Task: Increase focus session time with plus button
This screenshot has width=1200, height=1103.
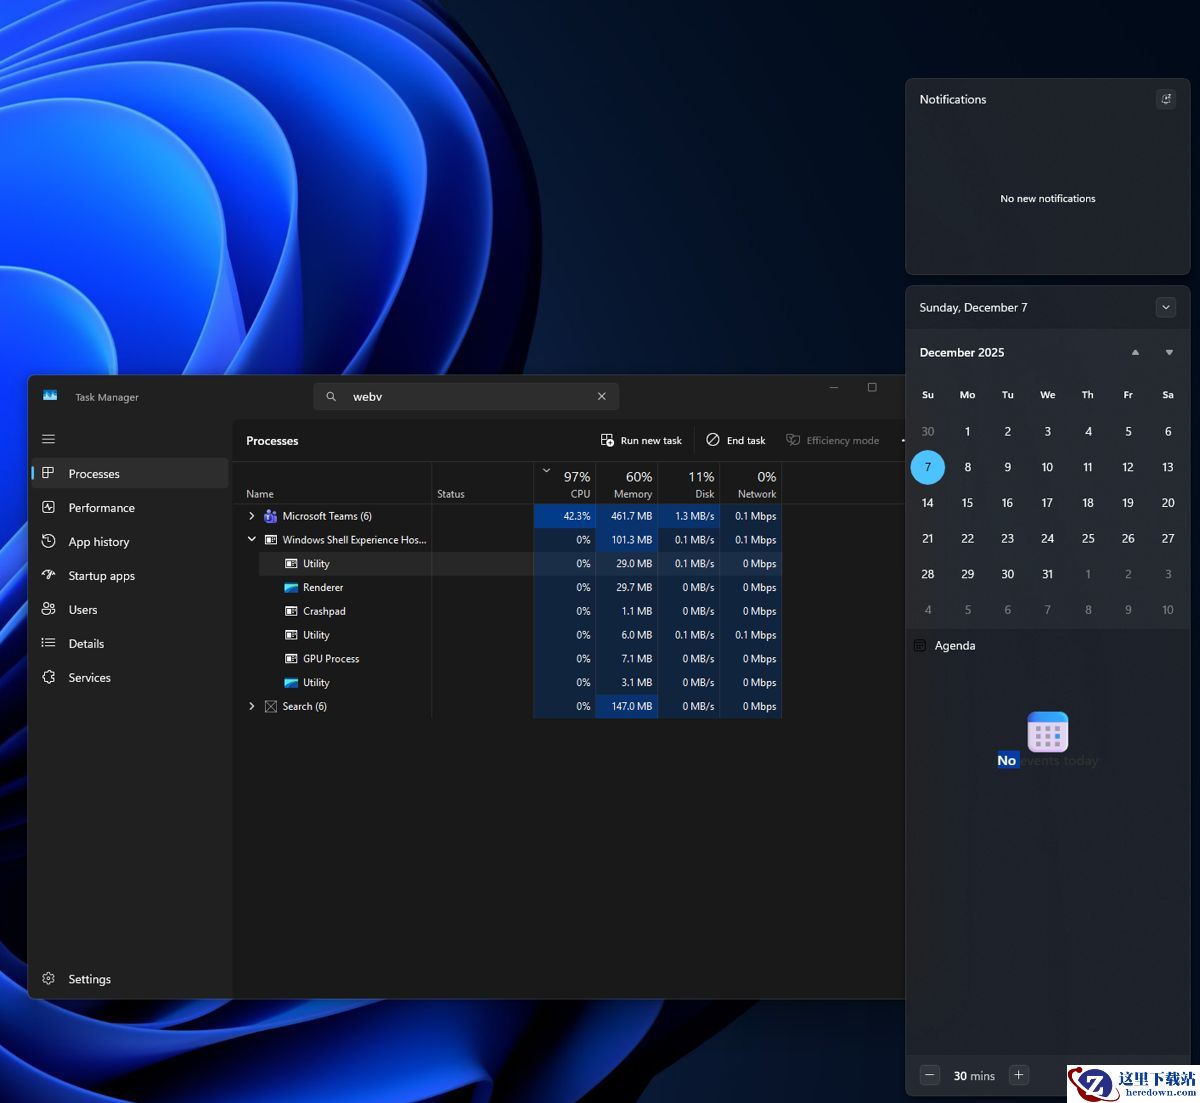Action: [1018, 1075]
